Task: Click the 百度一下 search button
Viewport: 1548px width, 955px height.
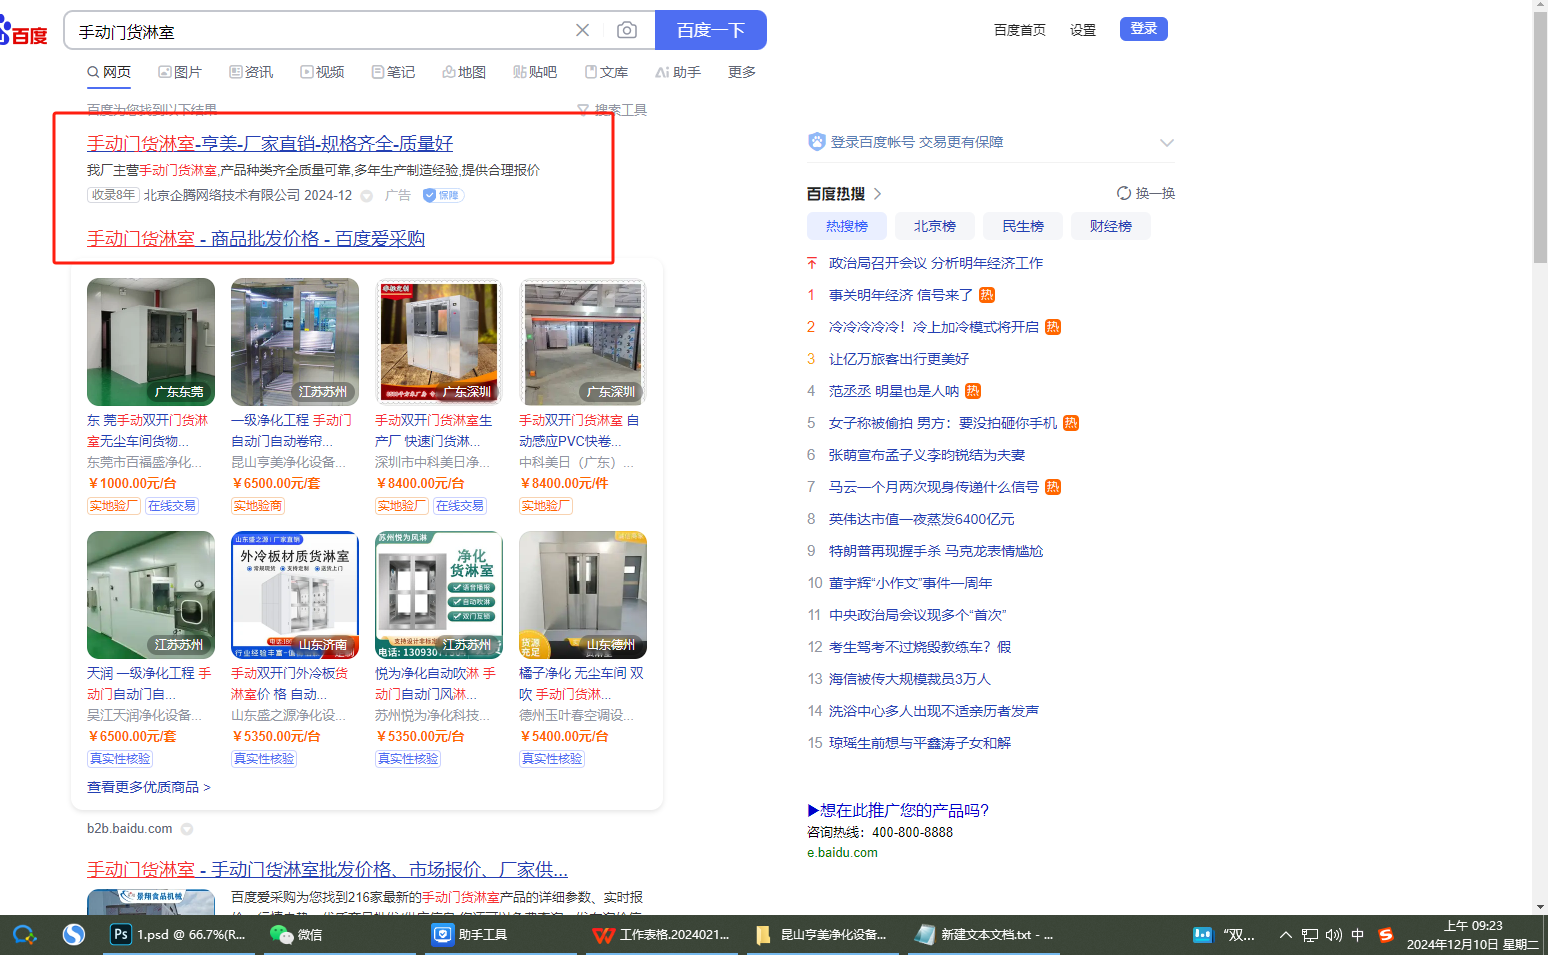Action: 711,30
